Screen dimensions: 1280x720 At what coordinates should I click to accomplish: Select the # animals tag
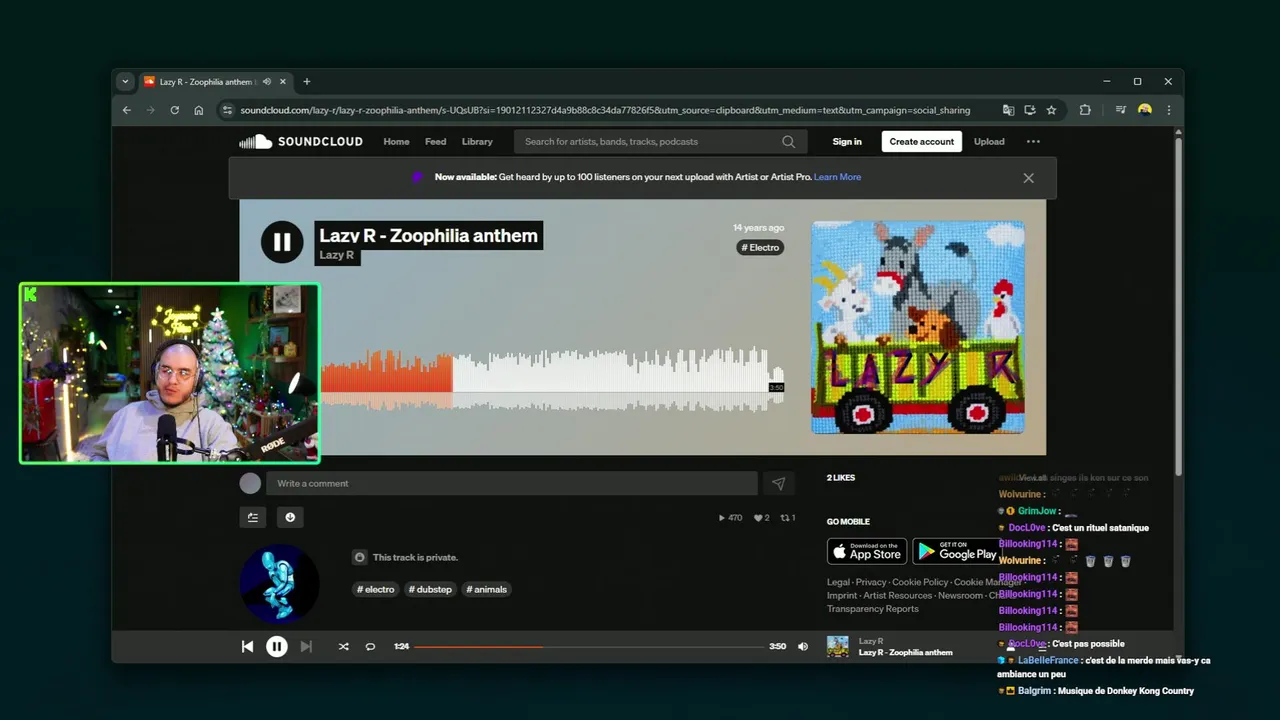pyautogui.click(x=486, y=590)
